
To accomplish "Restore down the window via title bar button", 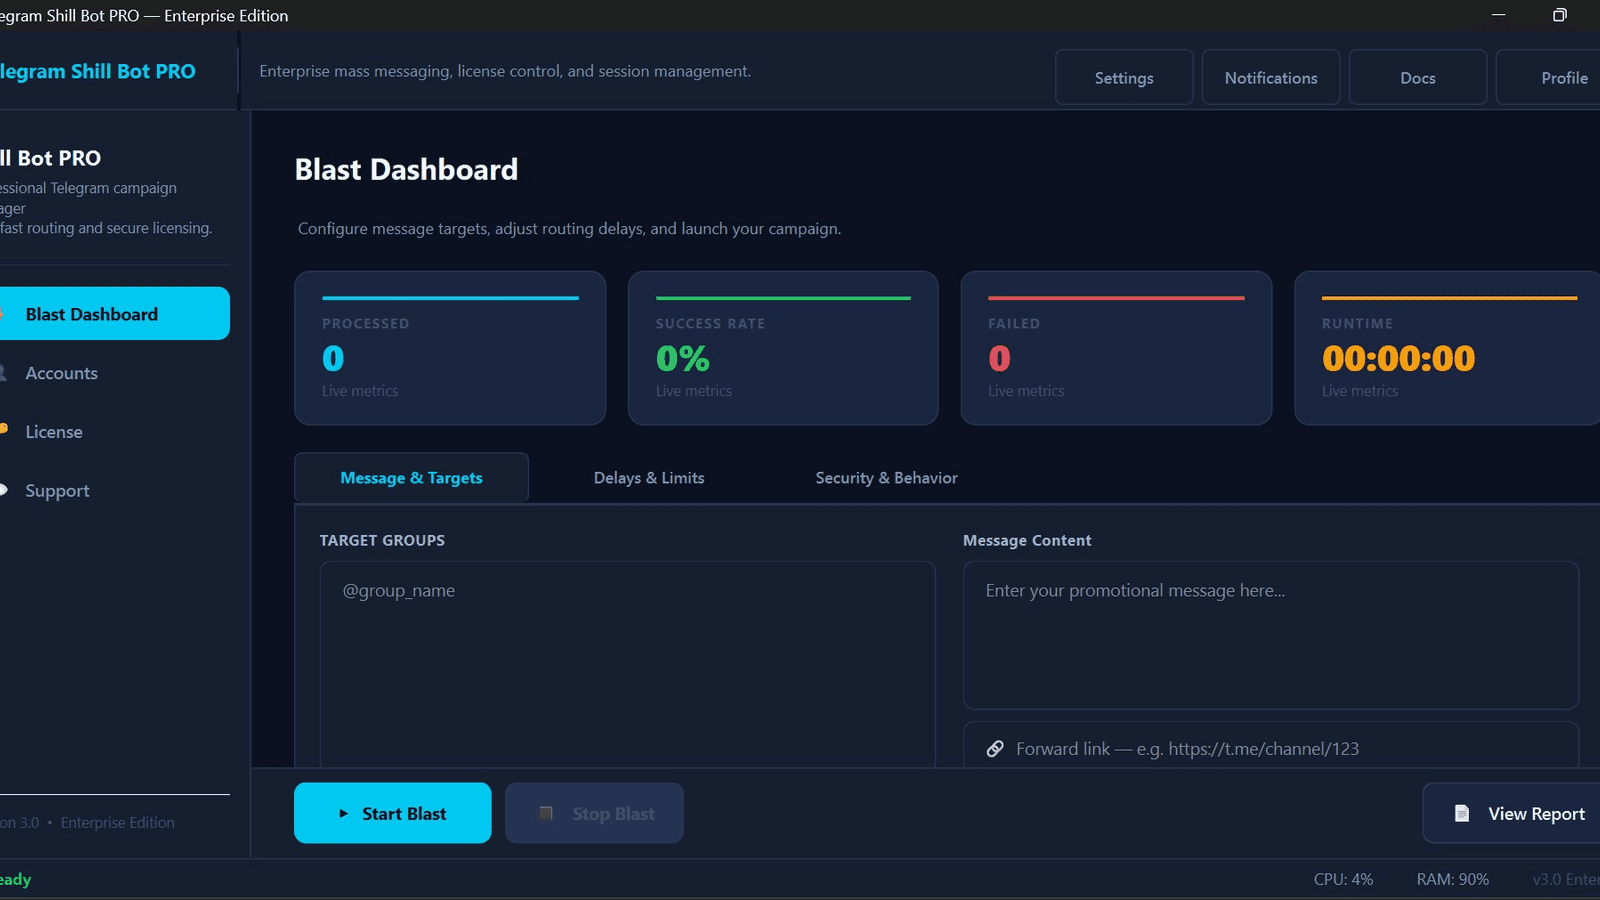I will 1559,15.
